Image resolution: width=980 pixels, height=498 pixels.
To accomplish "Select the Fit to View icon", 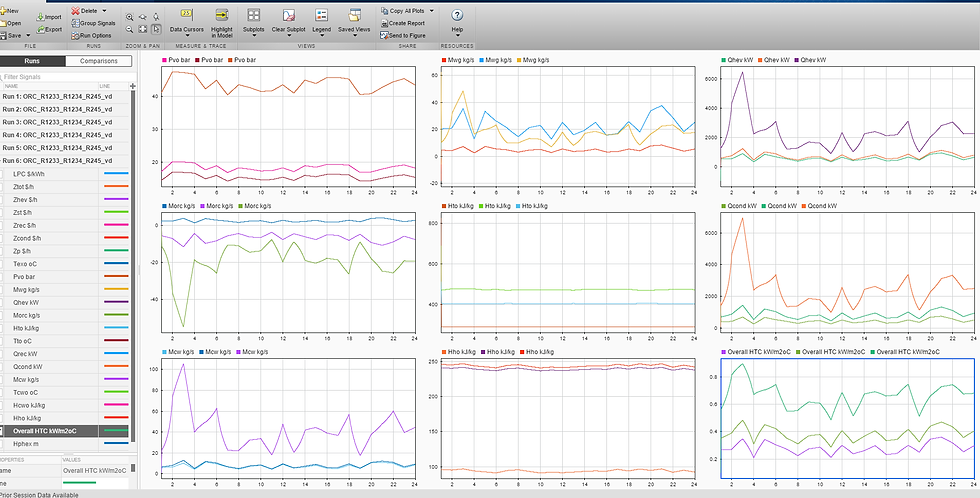I will 142,29.
